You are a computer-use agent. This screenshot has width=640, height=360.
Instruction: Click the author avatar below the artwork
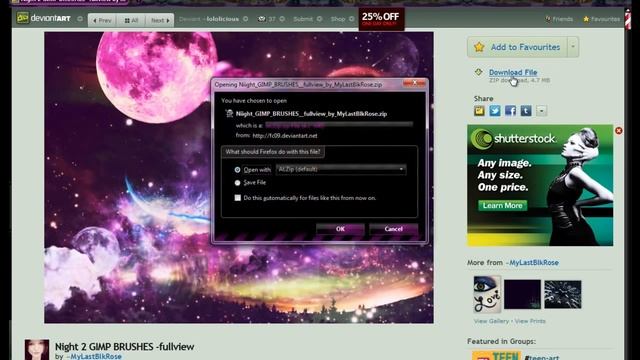coord(37,350)
